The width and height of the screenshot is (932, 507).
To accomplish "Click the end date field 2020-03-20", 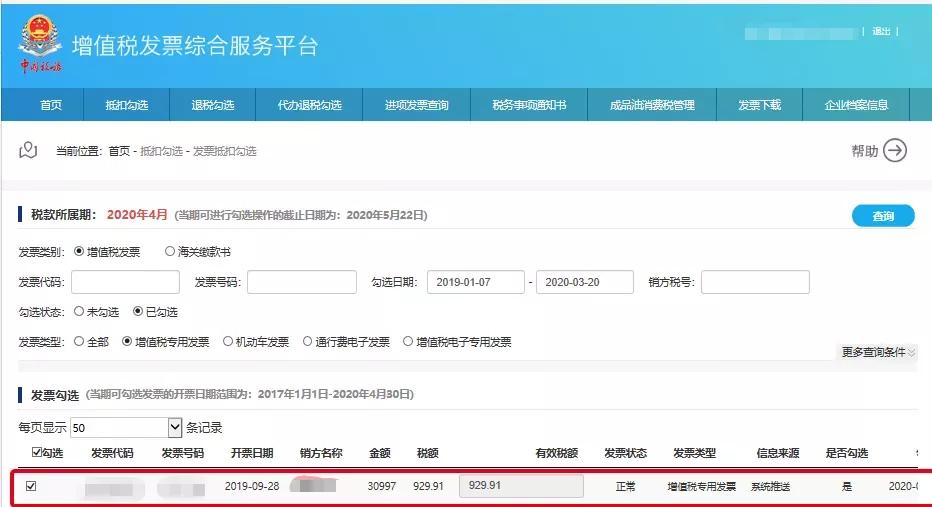I will coord(584,282).
